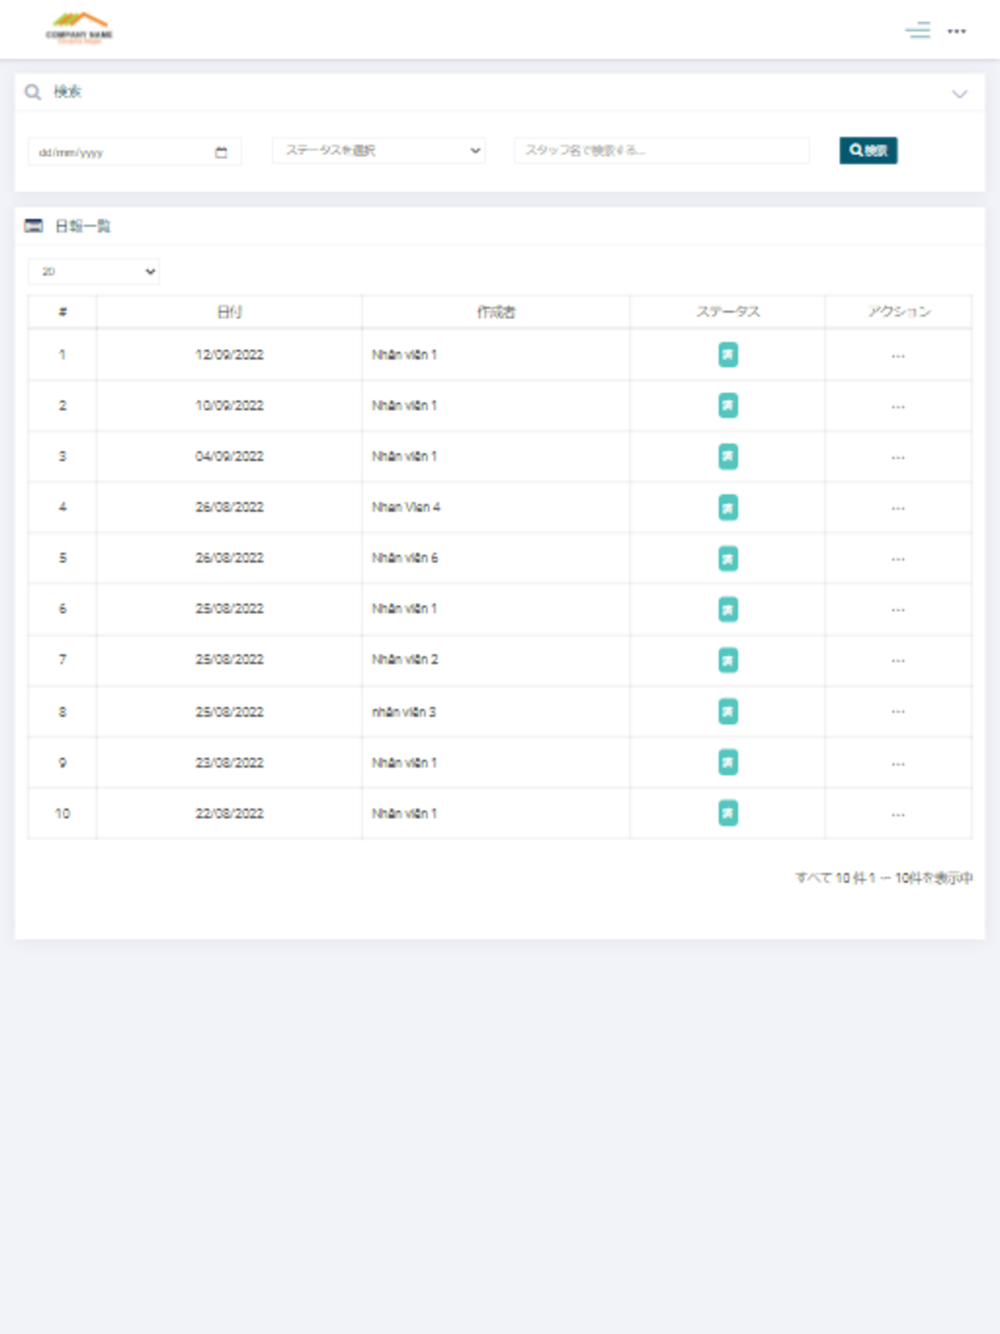This screenshot has width=1000, height=1334.
Task: Click the search magnifier icon in panel header
Action: point(33,92)
